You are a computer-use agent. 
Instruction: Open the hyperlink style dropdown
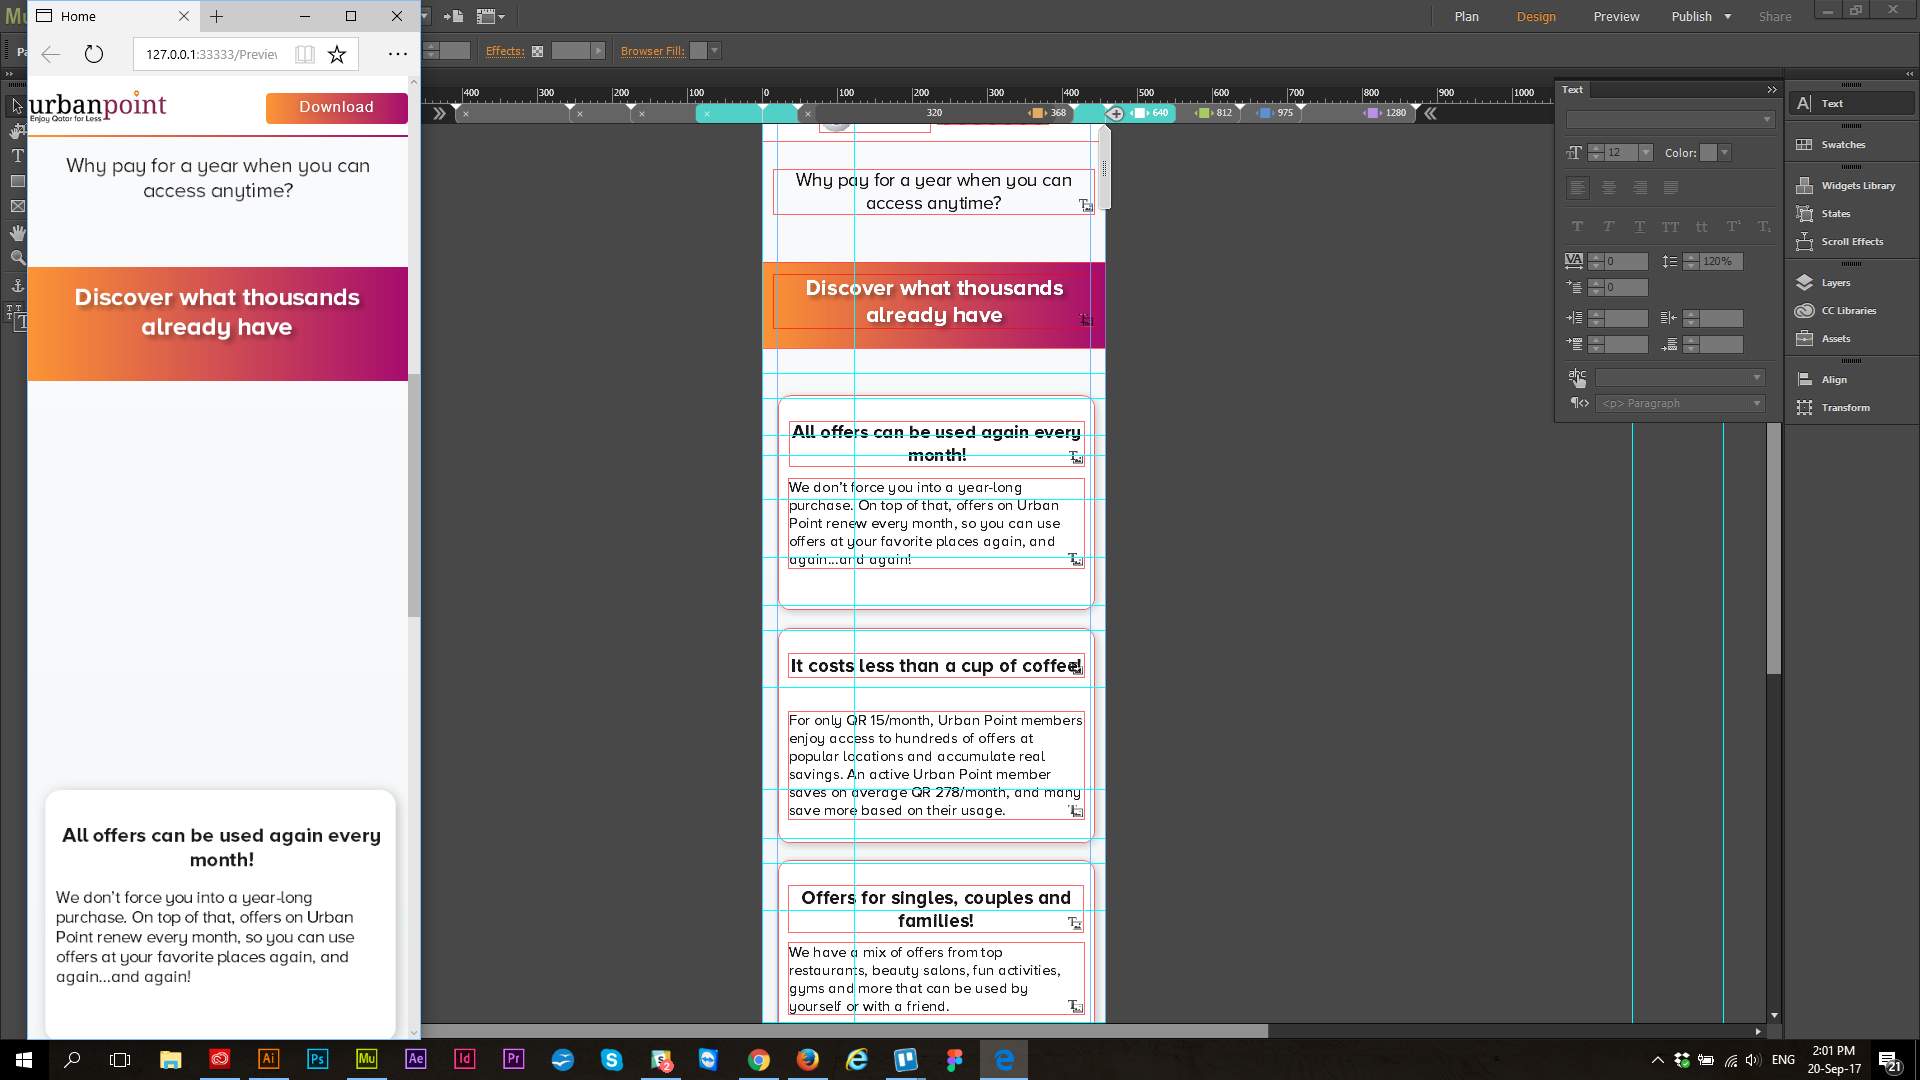pyautogui.click(x=1680, y=378)
